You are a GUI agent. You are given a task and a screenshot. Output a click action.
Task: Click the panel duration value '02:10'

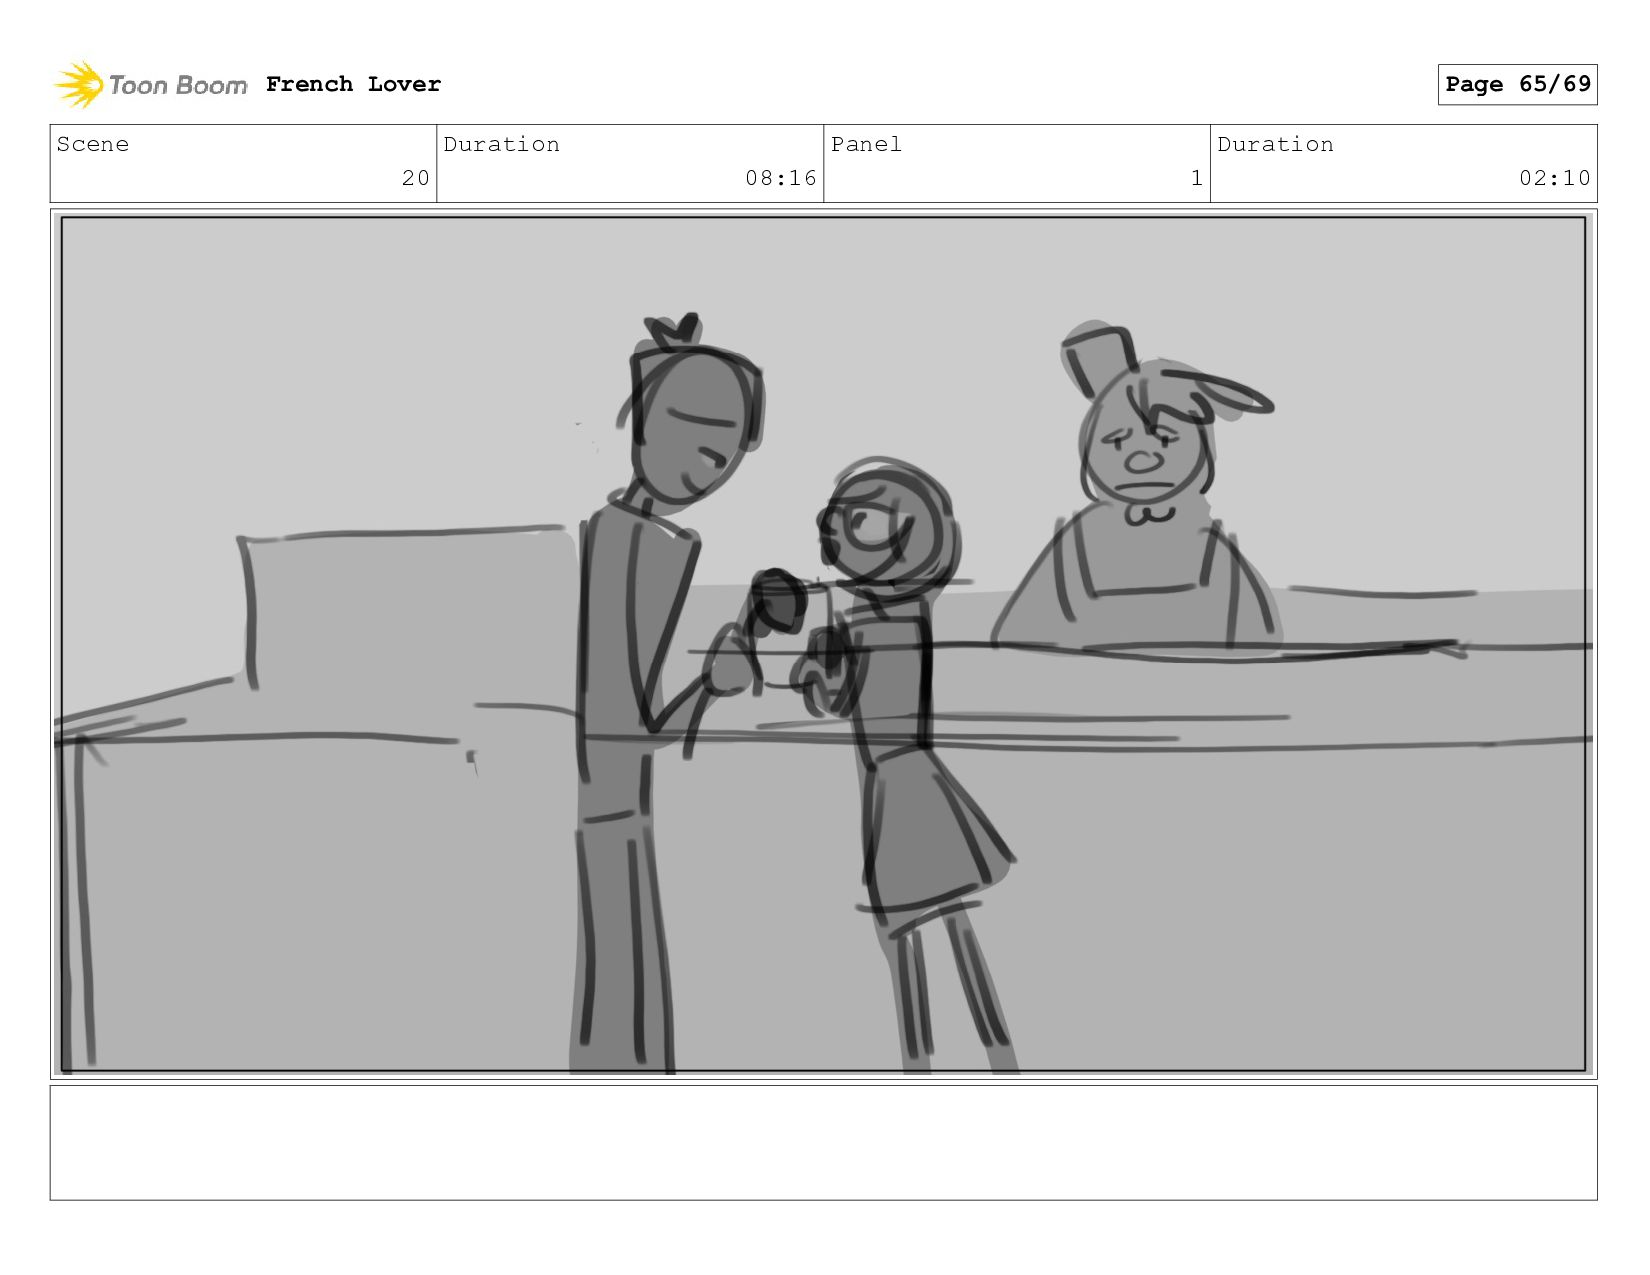tap(1555, 178)
